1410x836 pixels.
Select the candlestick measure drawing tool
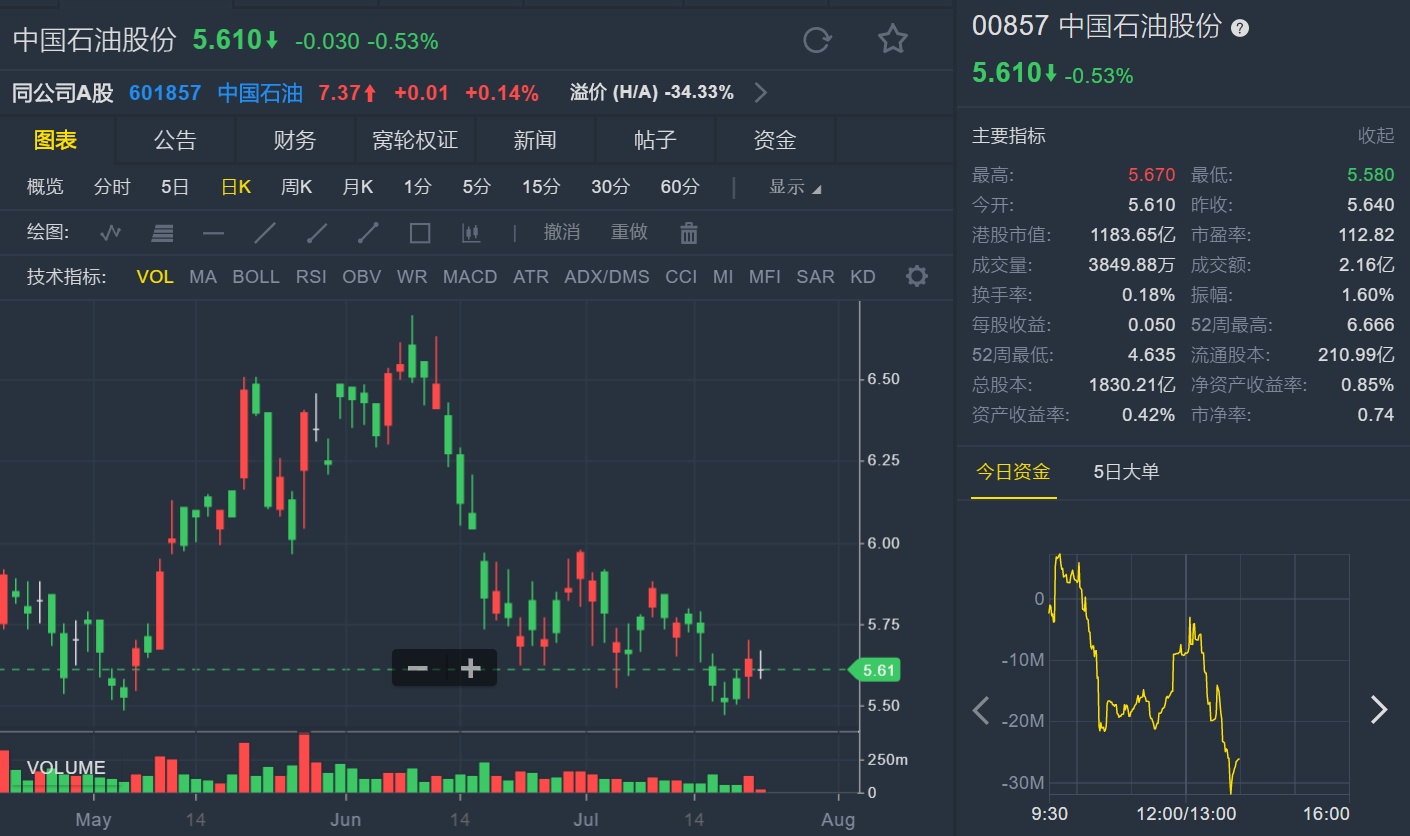point(471,234)
